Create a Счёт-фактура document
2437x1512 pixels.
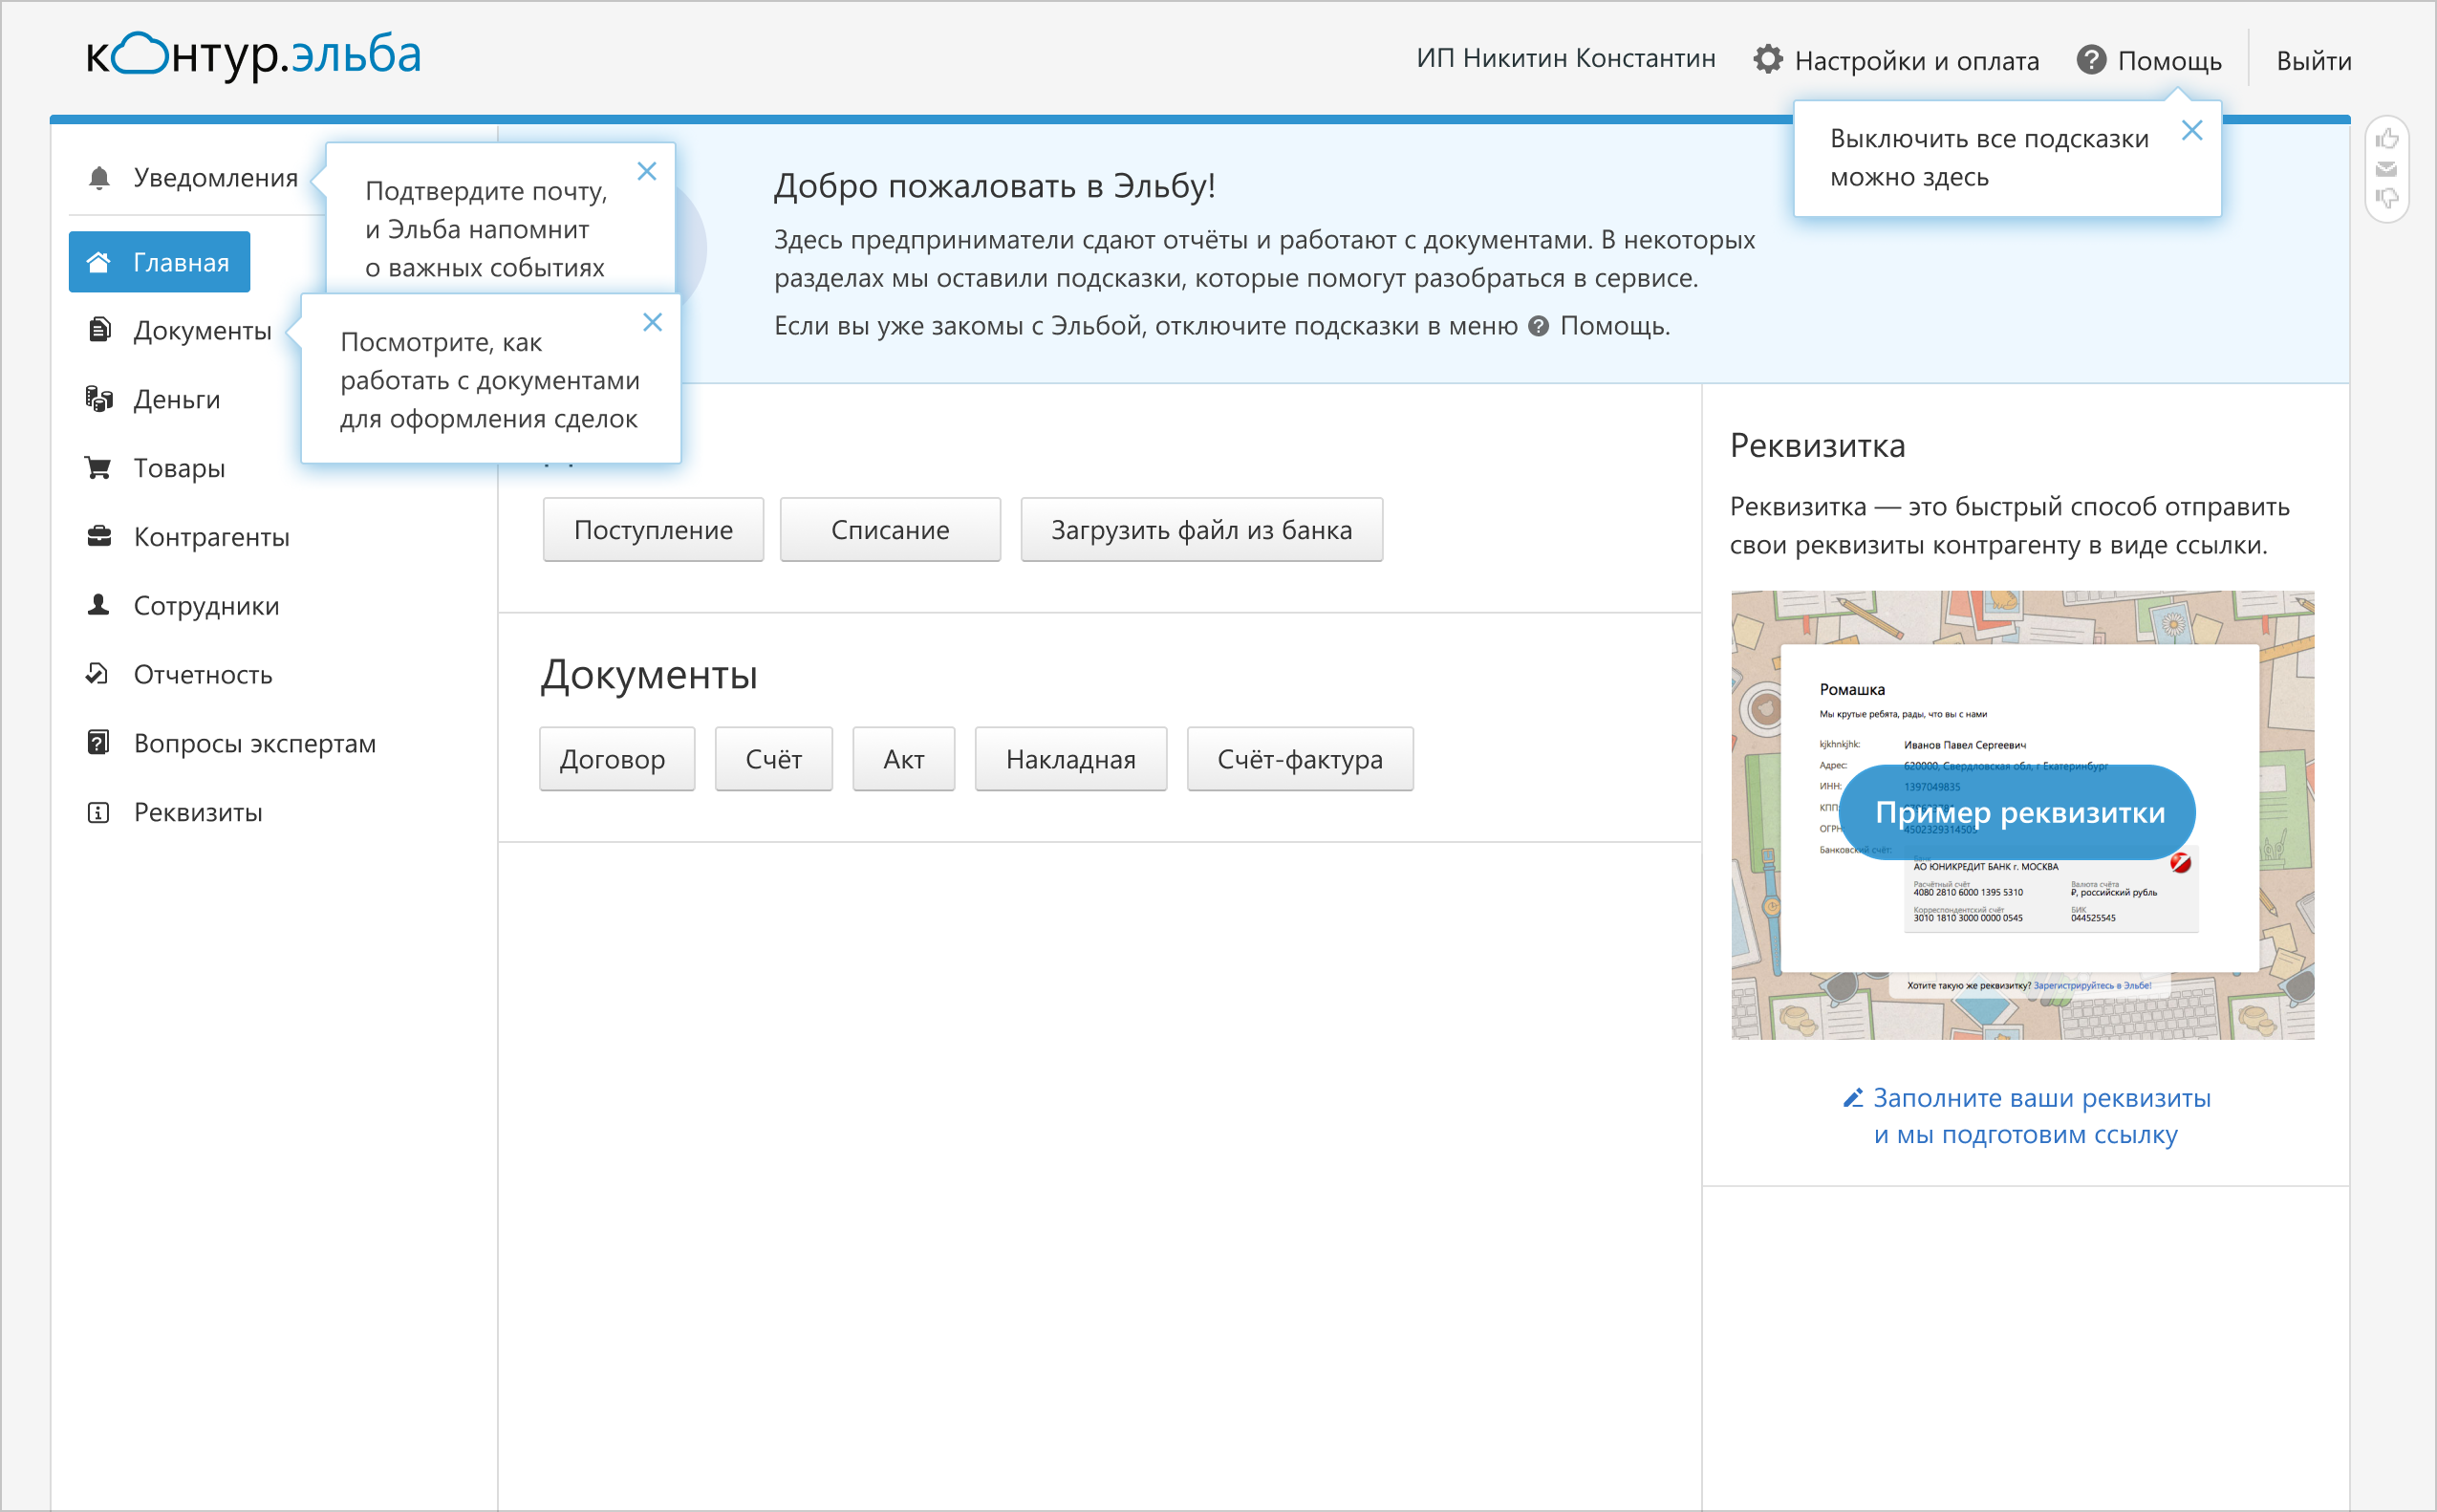1300,759
